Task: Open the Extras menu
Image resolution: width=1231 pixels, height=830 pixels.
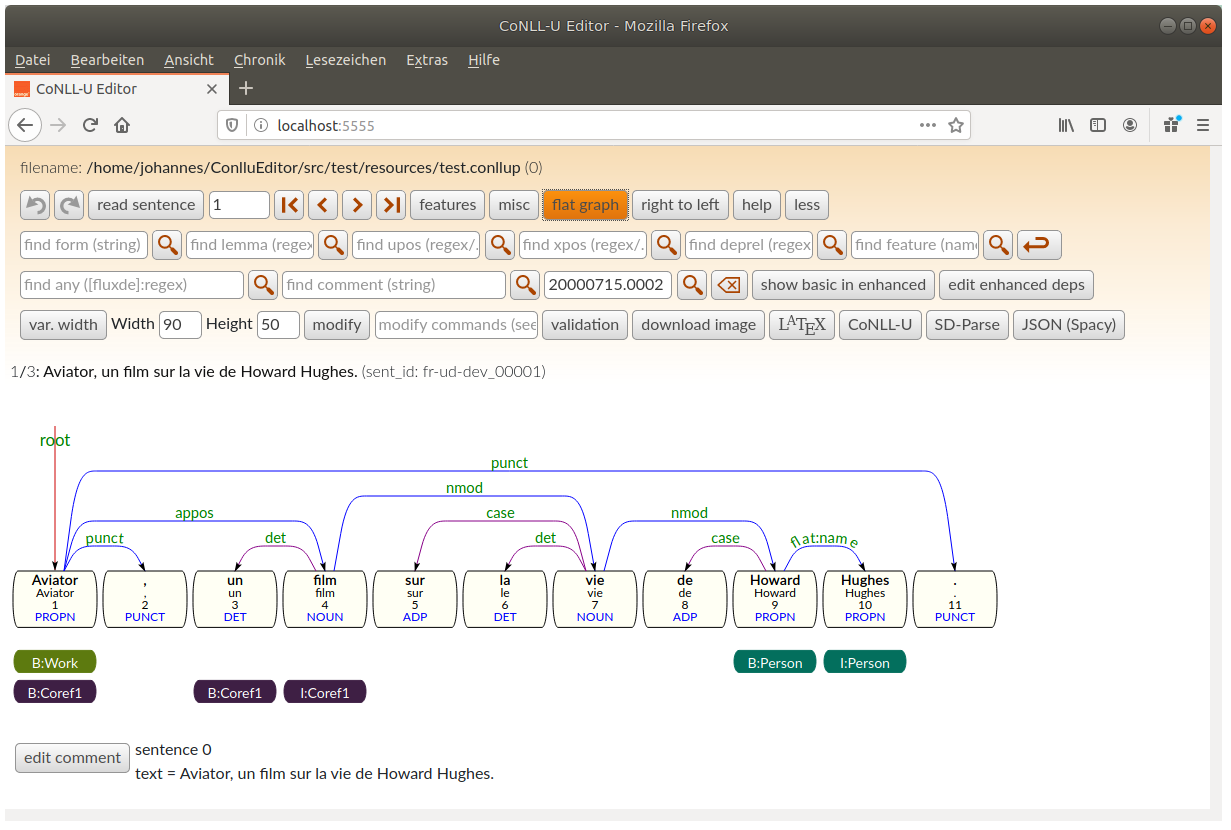Action: coord(427,60)
